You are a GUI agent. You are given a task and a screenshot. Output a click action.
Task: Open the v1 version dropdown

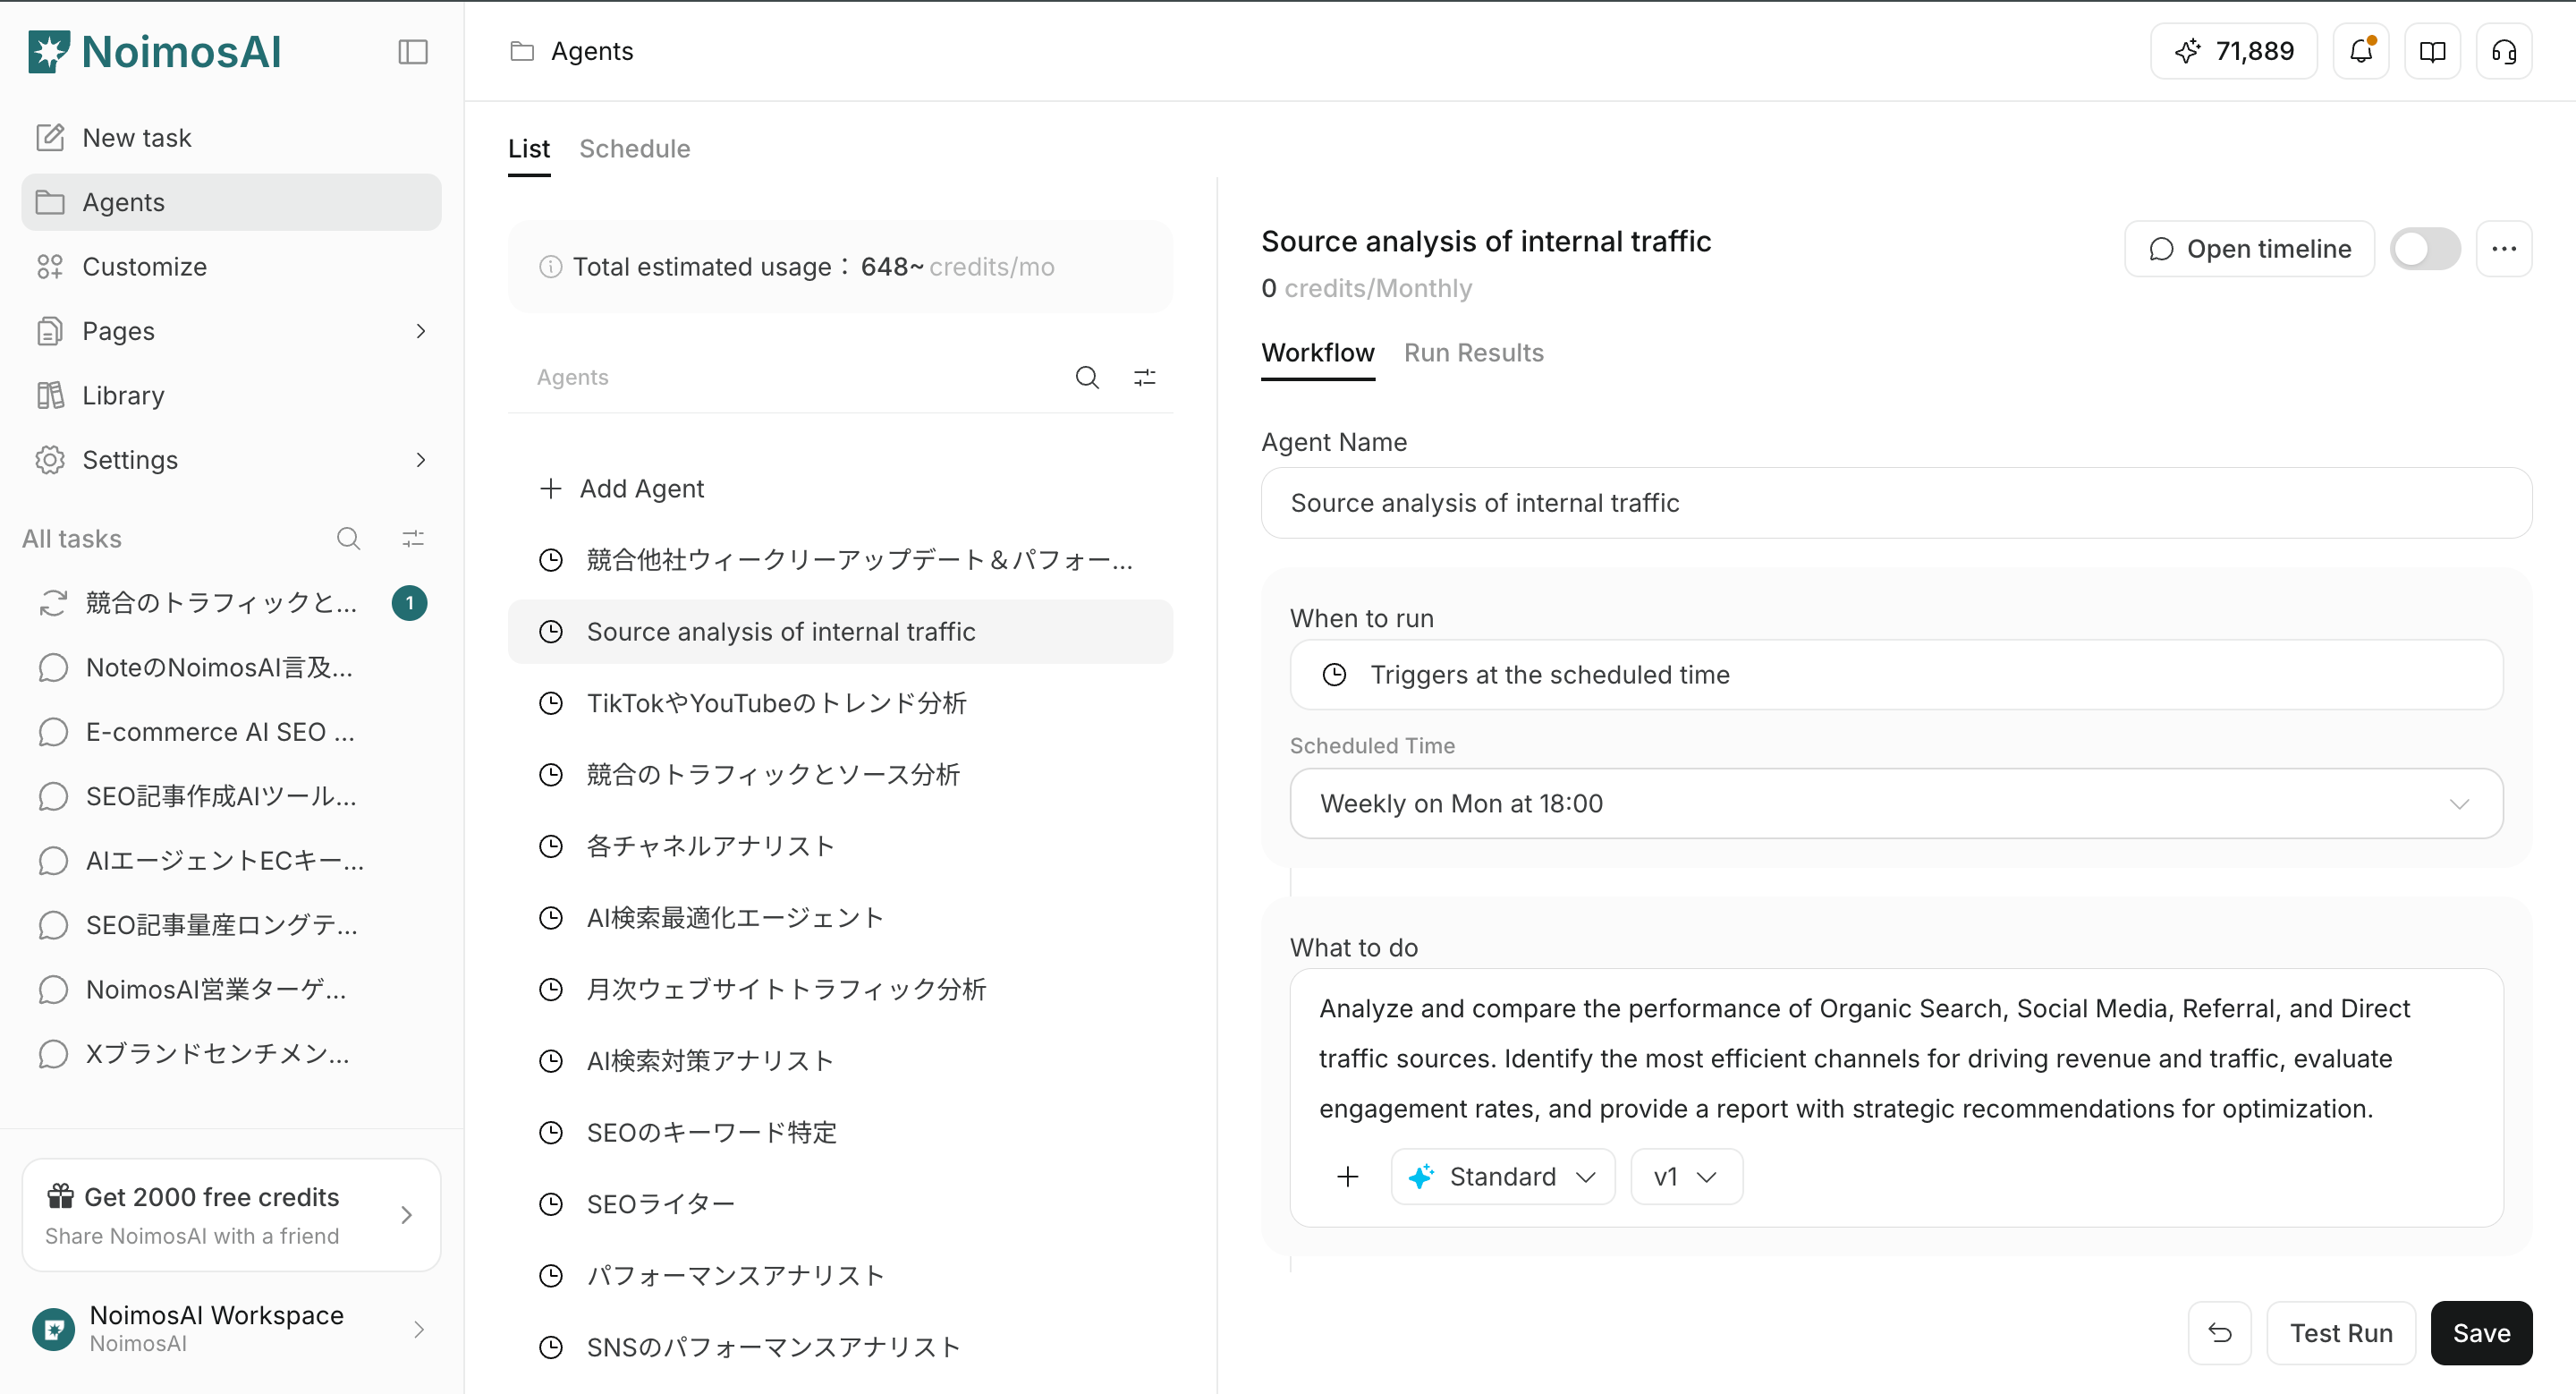(1686, 1176)
